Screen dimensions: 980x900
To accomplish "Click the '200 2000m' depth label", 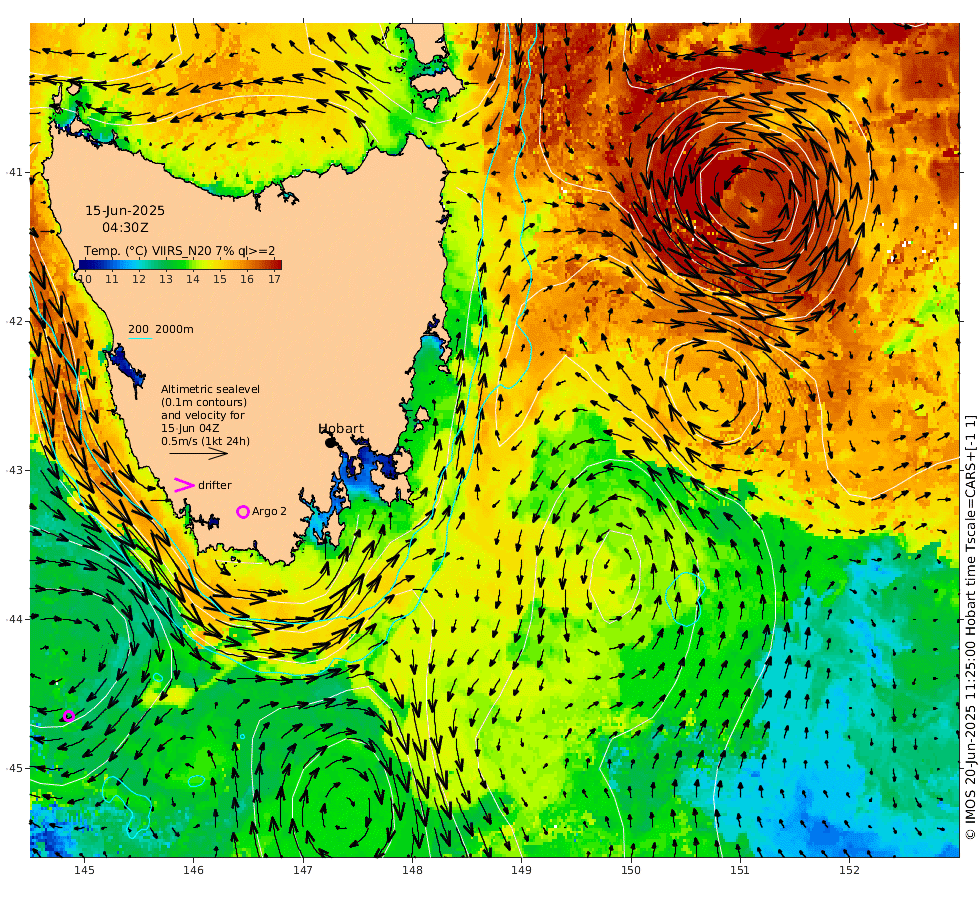I will click(161, 329).
